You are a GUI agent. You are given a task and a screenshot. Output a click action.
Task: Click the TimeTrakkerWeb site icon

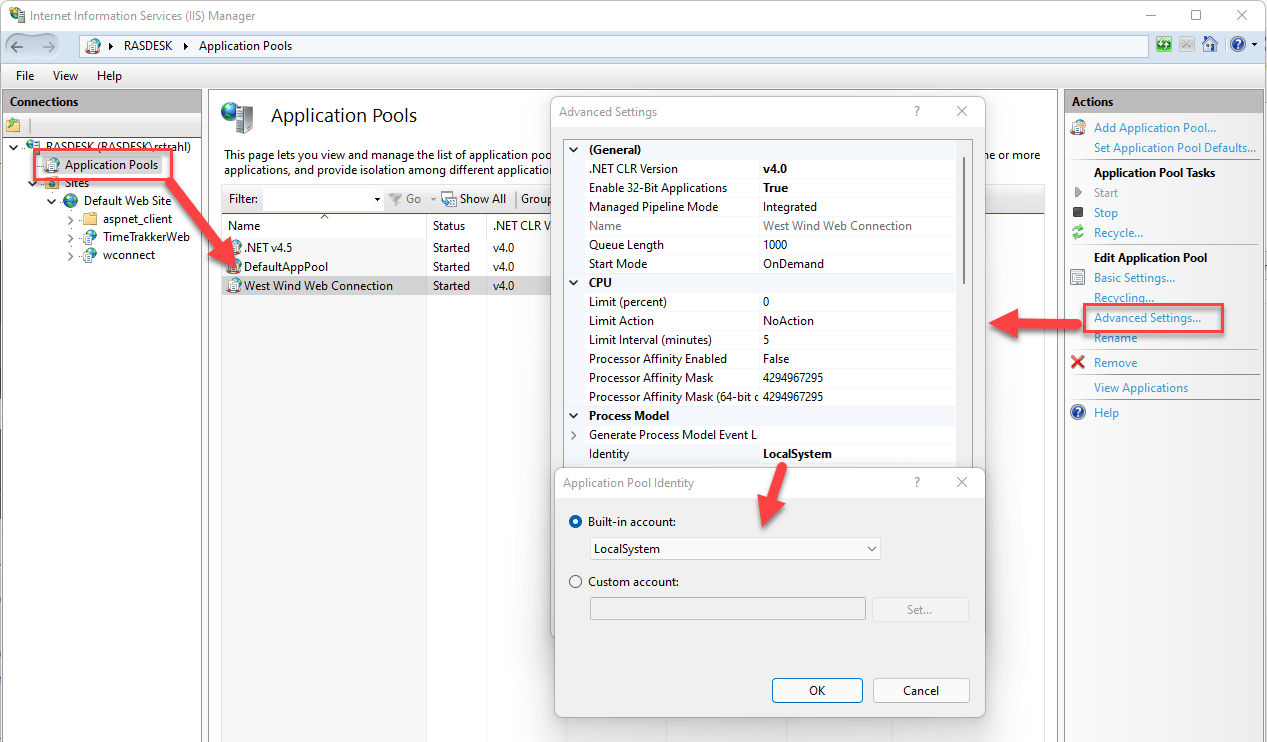point(90,237)
